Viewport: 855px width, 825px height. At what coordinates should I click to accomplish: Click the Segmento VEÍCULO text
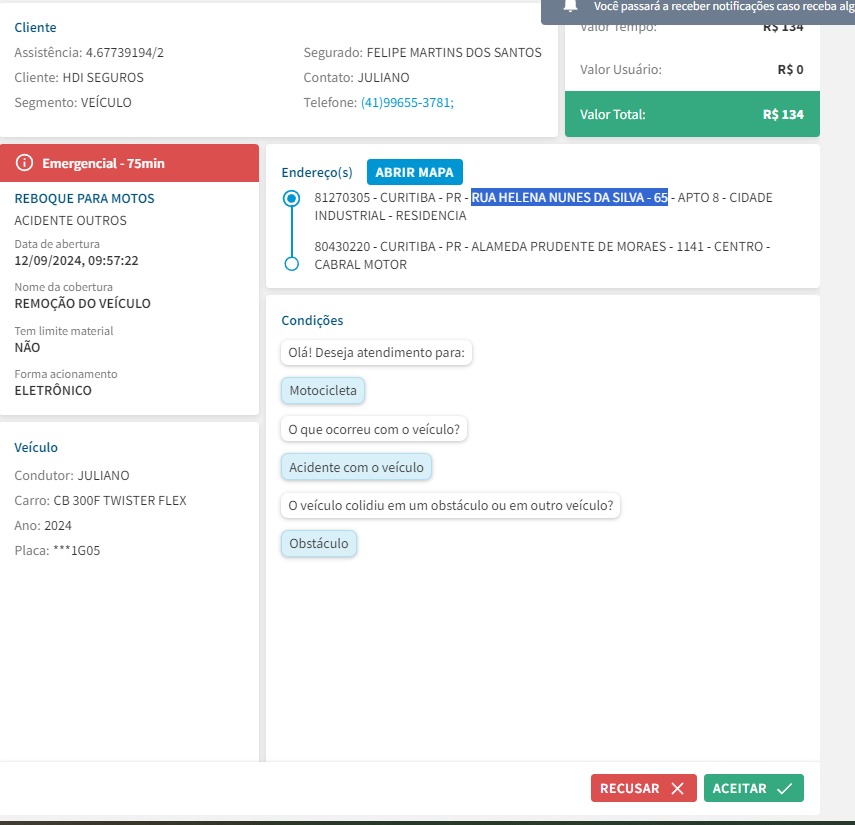coord(73,103)
